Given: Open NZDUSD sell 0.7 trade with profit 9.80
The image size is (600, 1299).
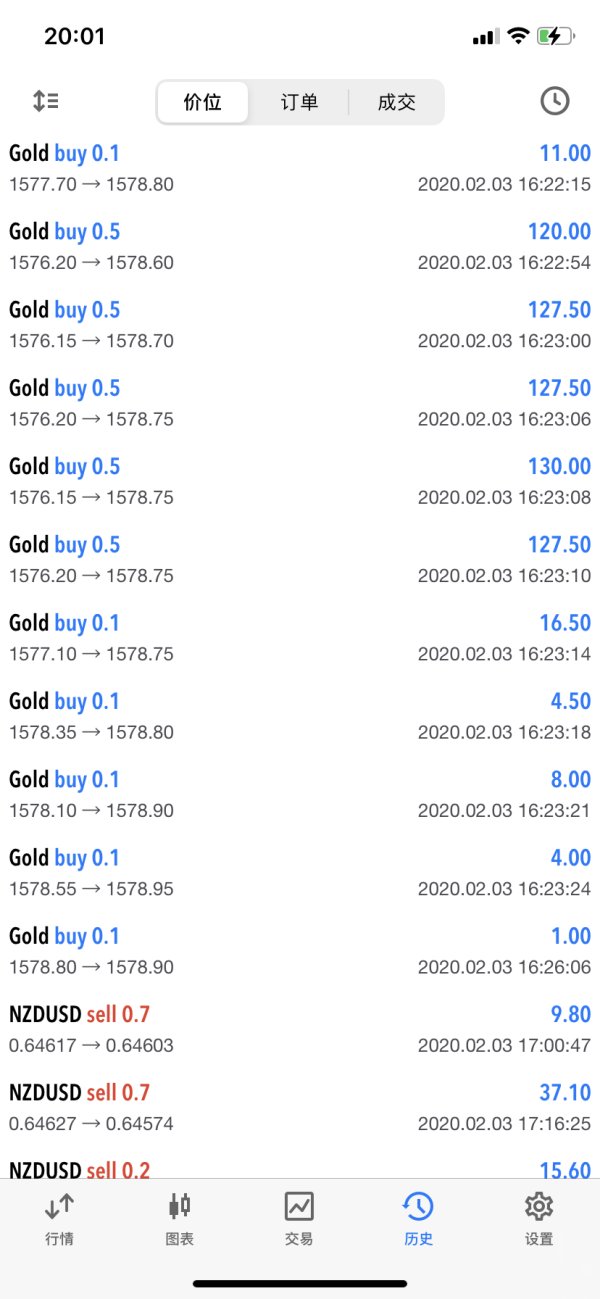Looking at the screenshot, I should (x=300, y=1029).
